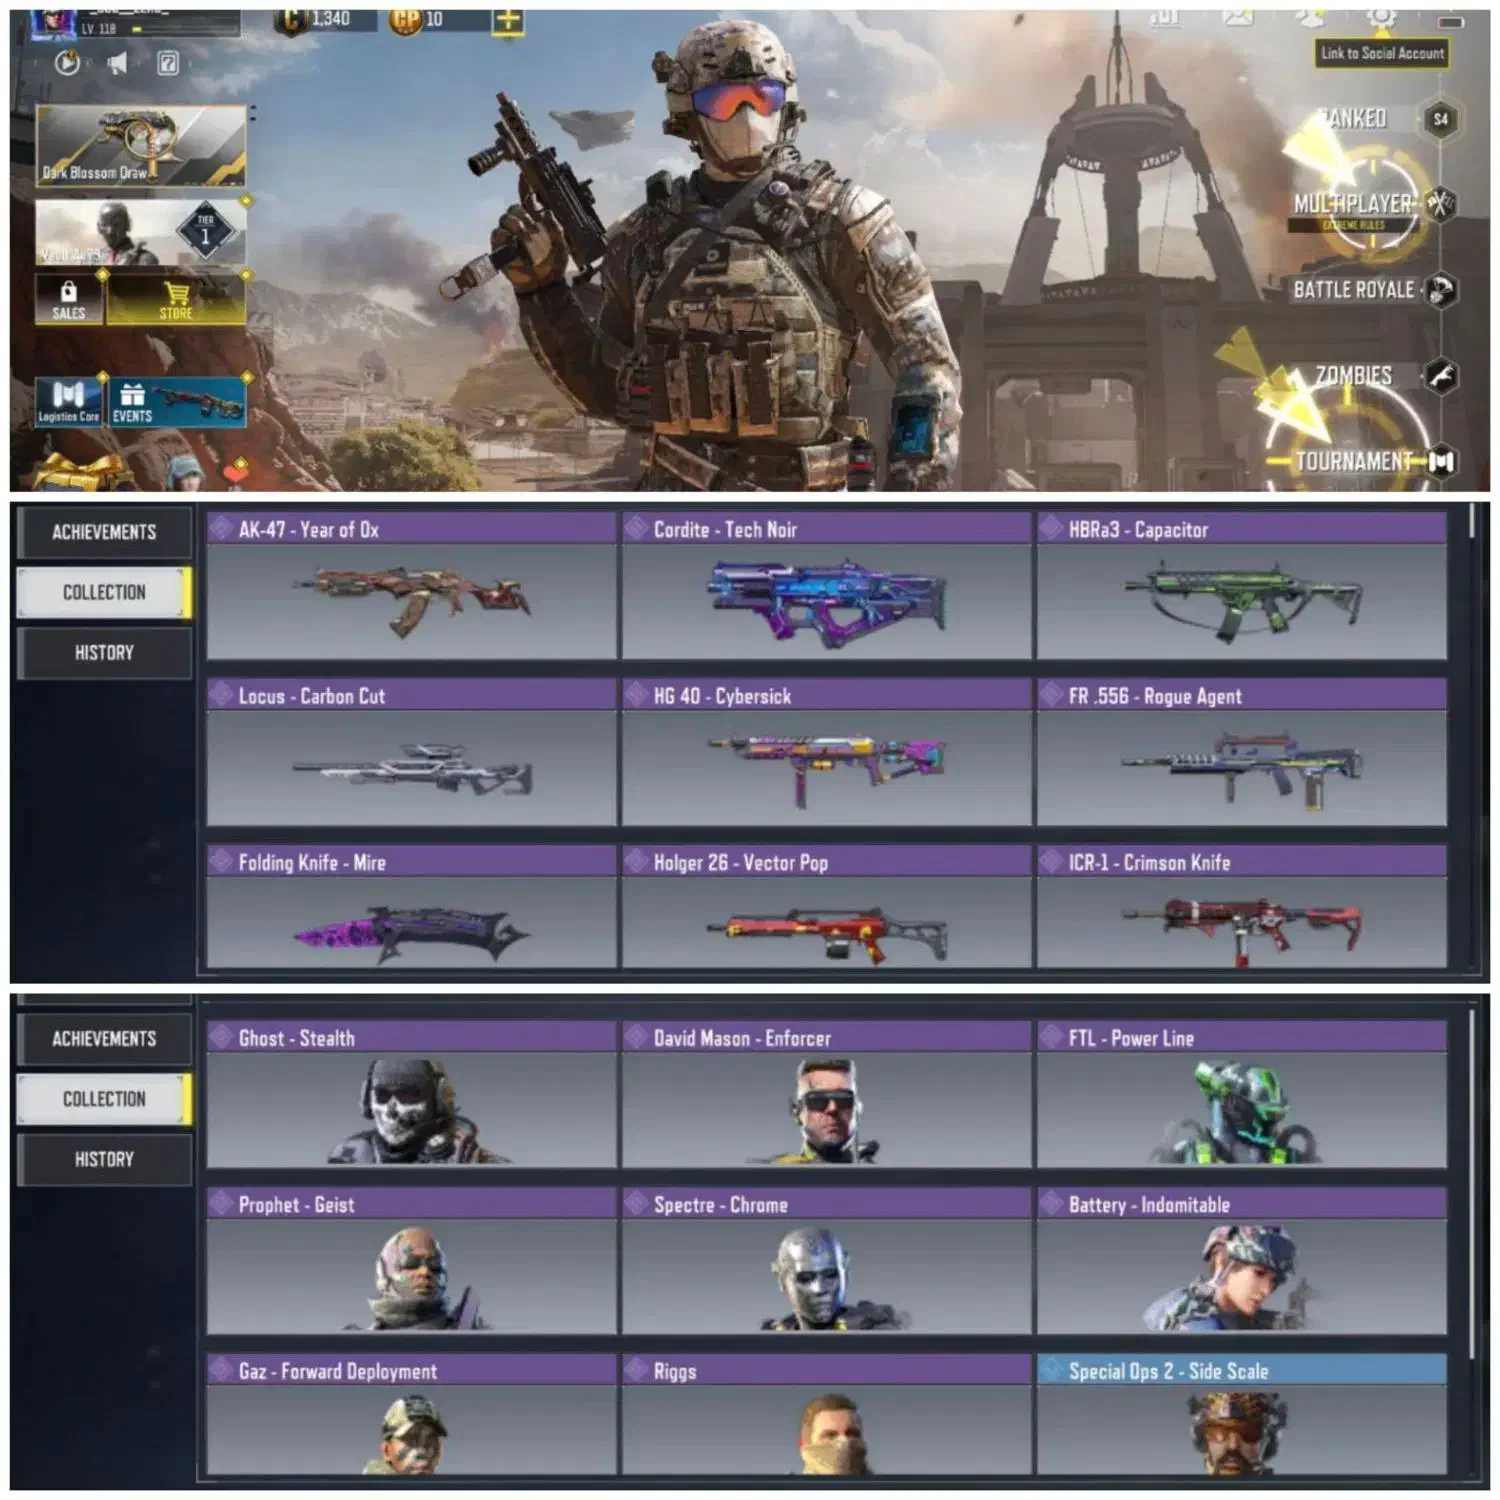Screen dimensions: 1500x1500
Task: Select the Zombies hand icon
Action: click(1440, 376)
